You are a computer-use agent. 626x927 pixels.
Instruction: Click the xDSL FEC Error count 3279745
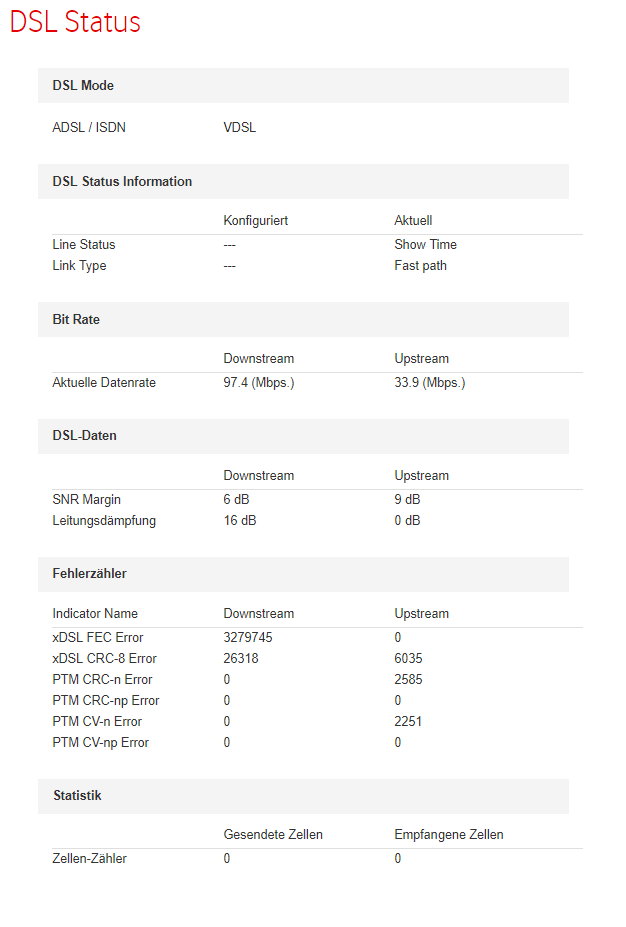coord(248,638)
